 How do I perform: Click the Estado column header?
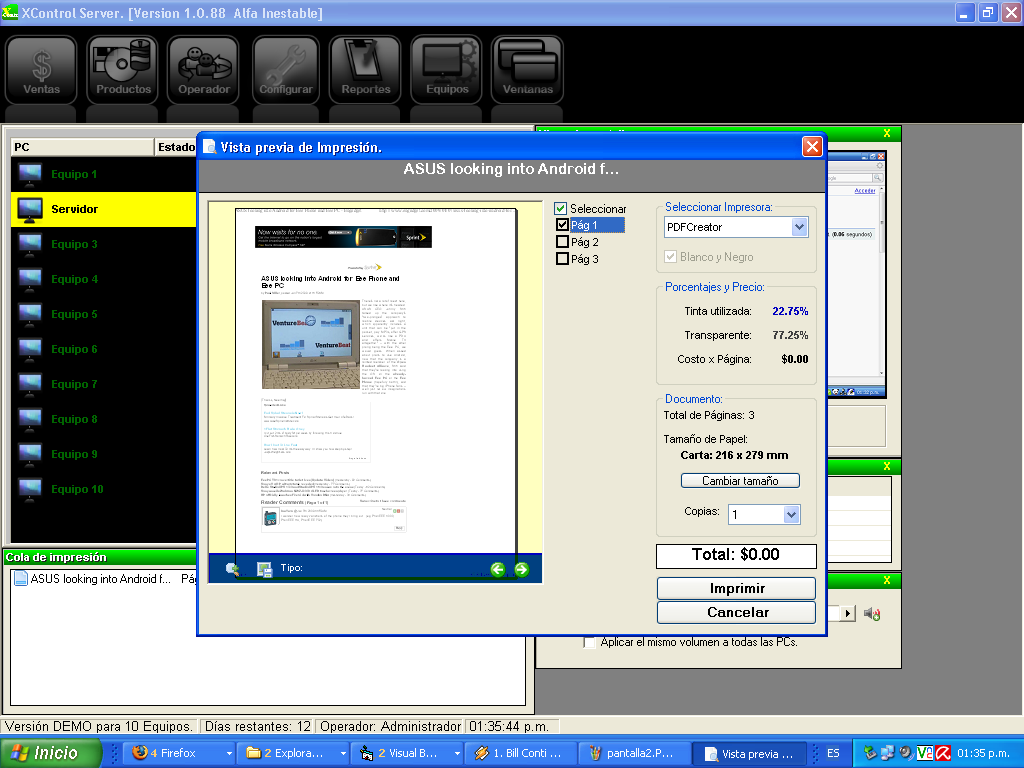(x=176, y=147)
